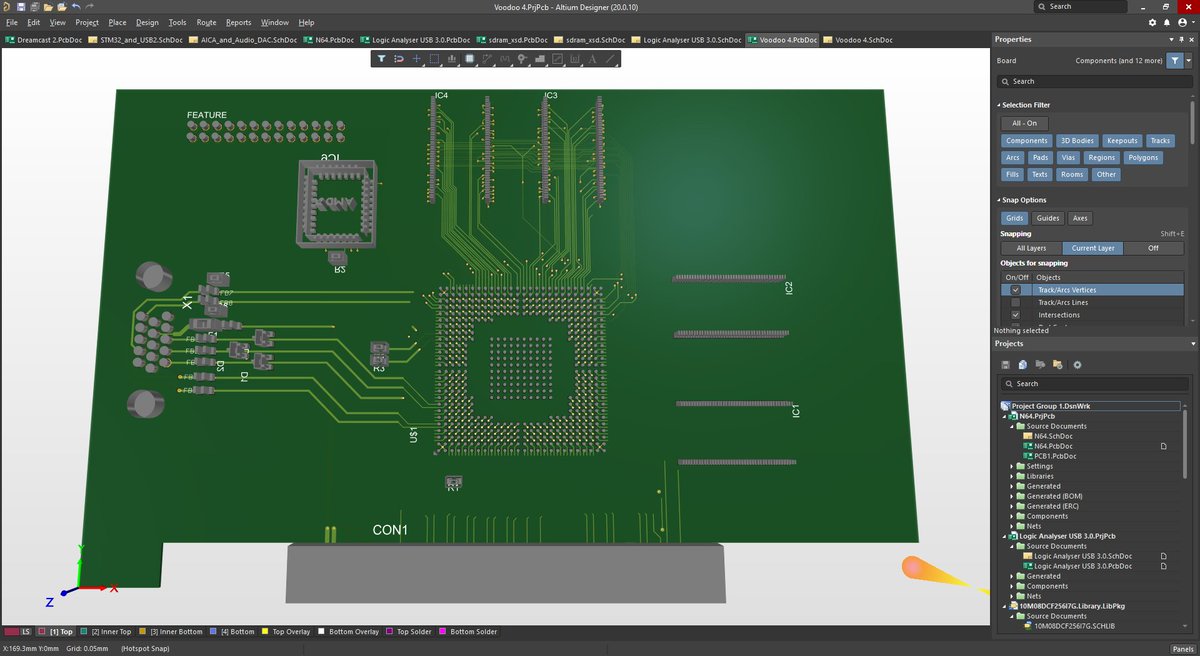This screenshot has width=1200, height=656.
Task: Open the Place menu
Action: tap(117, 22)
